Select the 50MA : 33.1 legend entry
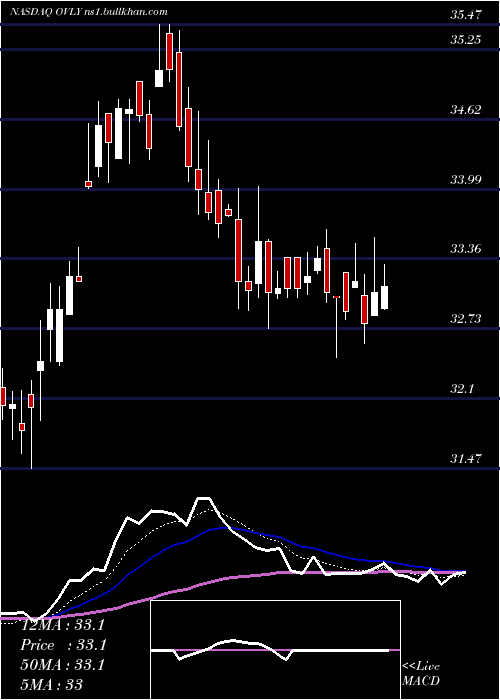500x700 pixels. [x=62, y=665]
